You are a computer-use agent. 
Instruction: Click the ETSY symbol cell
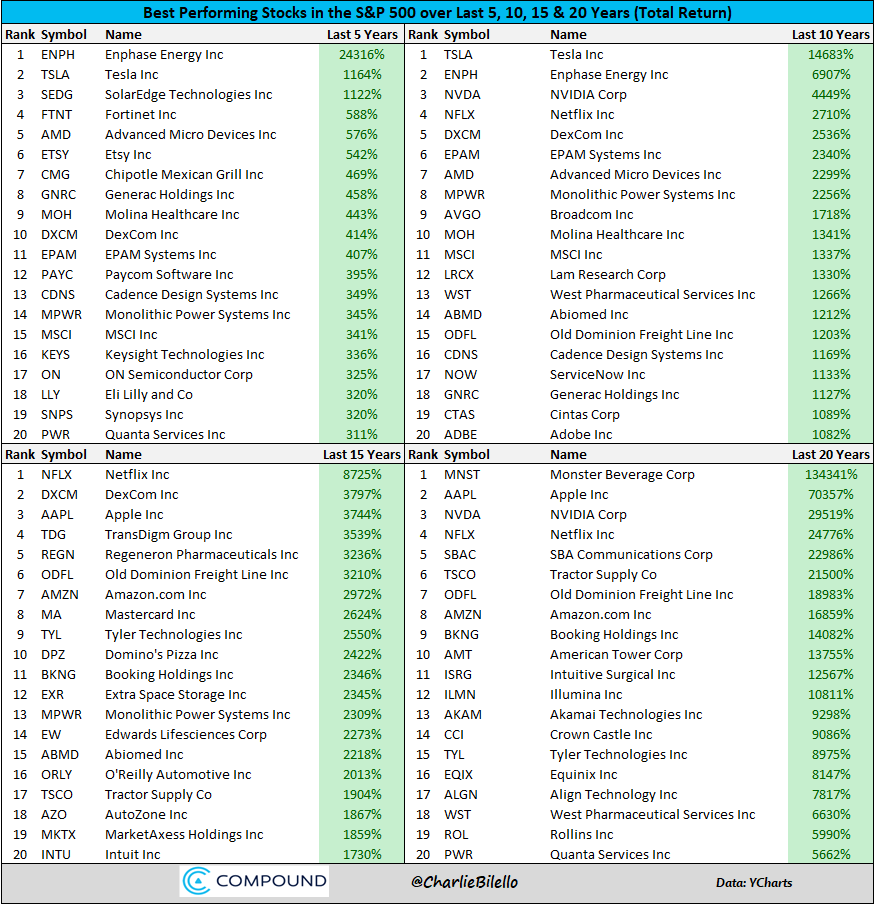pyautogui.click(x=55, y=155)
